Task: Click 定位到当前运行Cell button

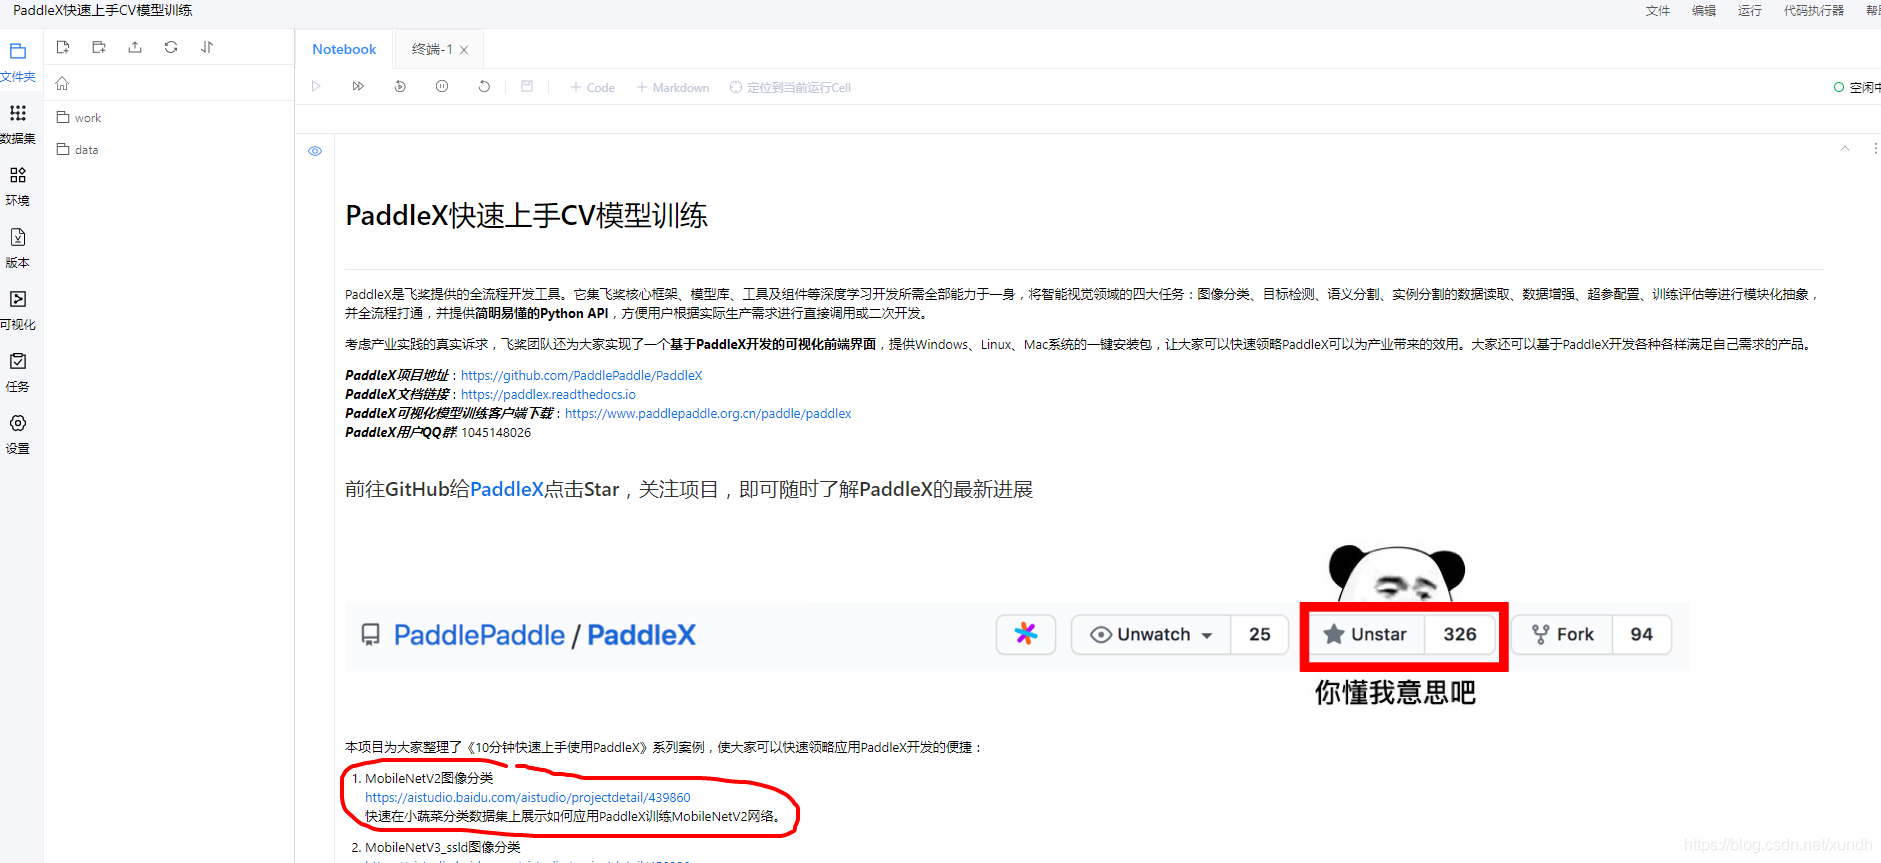Action: click(791, 88)
